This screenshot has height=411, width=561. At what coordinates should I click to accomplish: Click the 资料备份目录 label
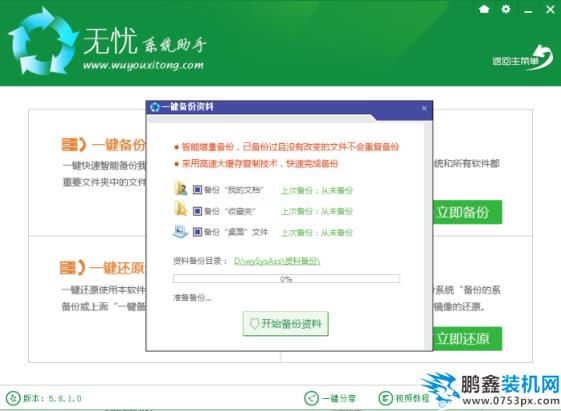200,261
